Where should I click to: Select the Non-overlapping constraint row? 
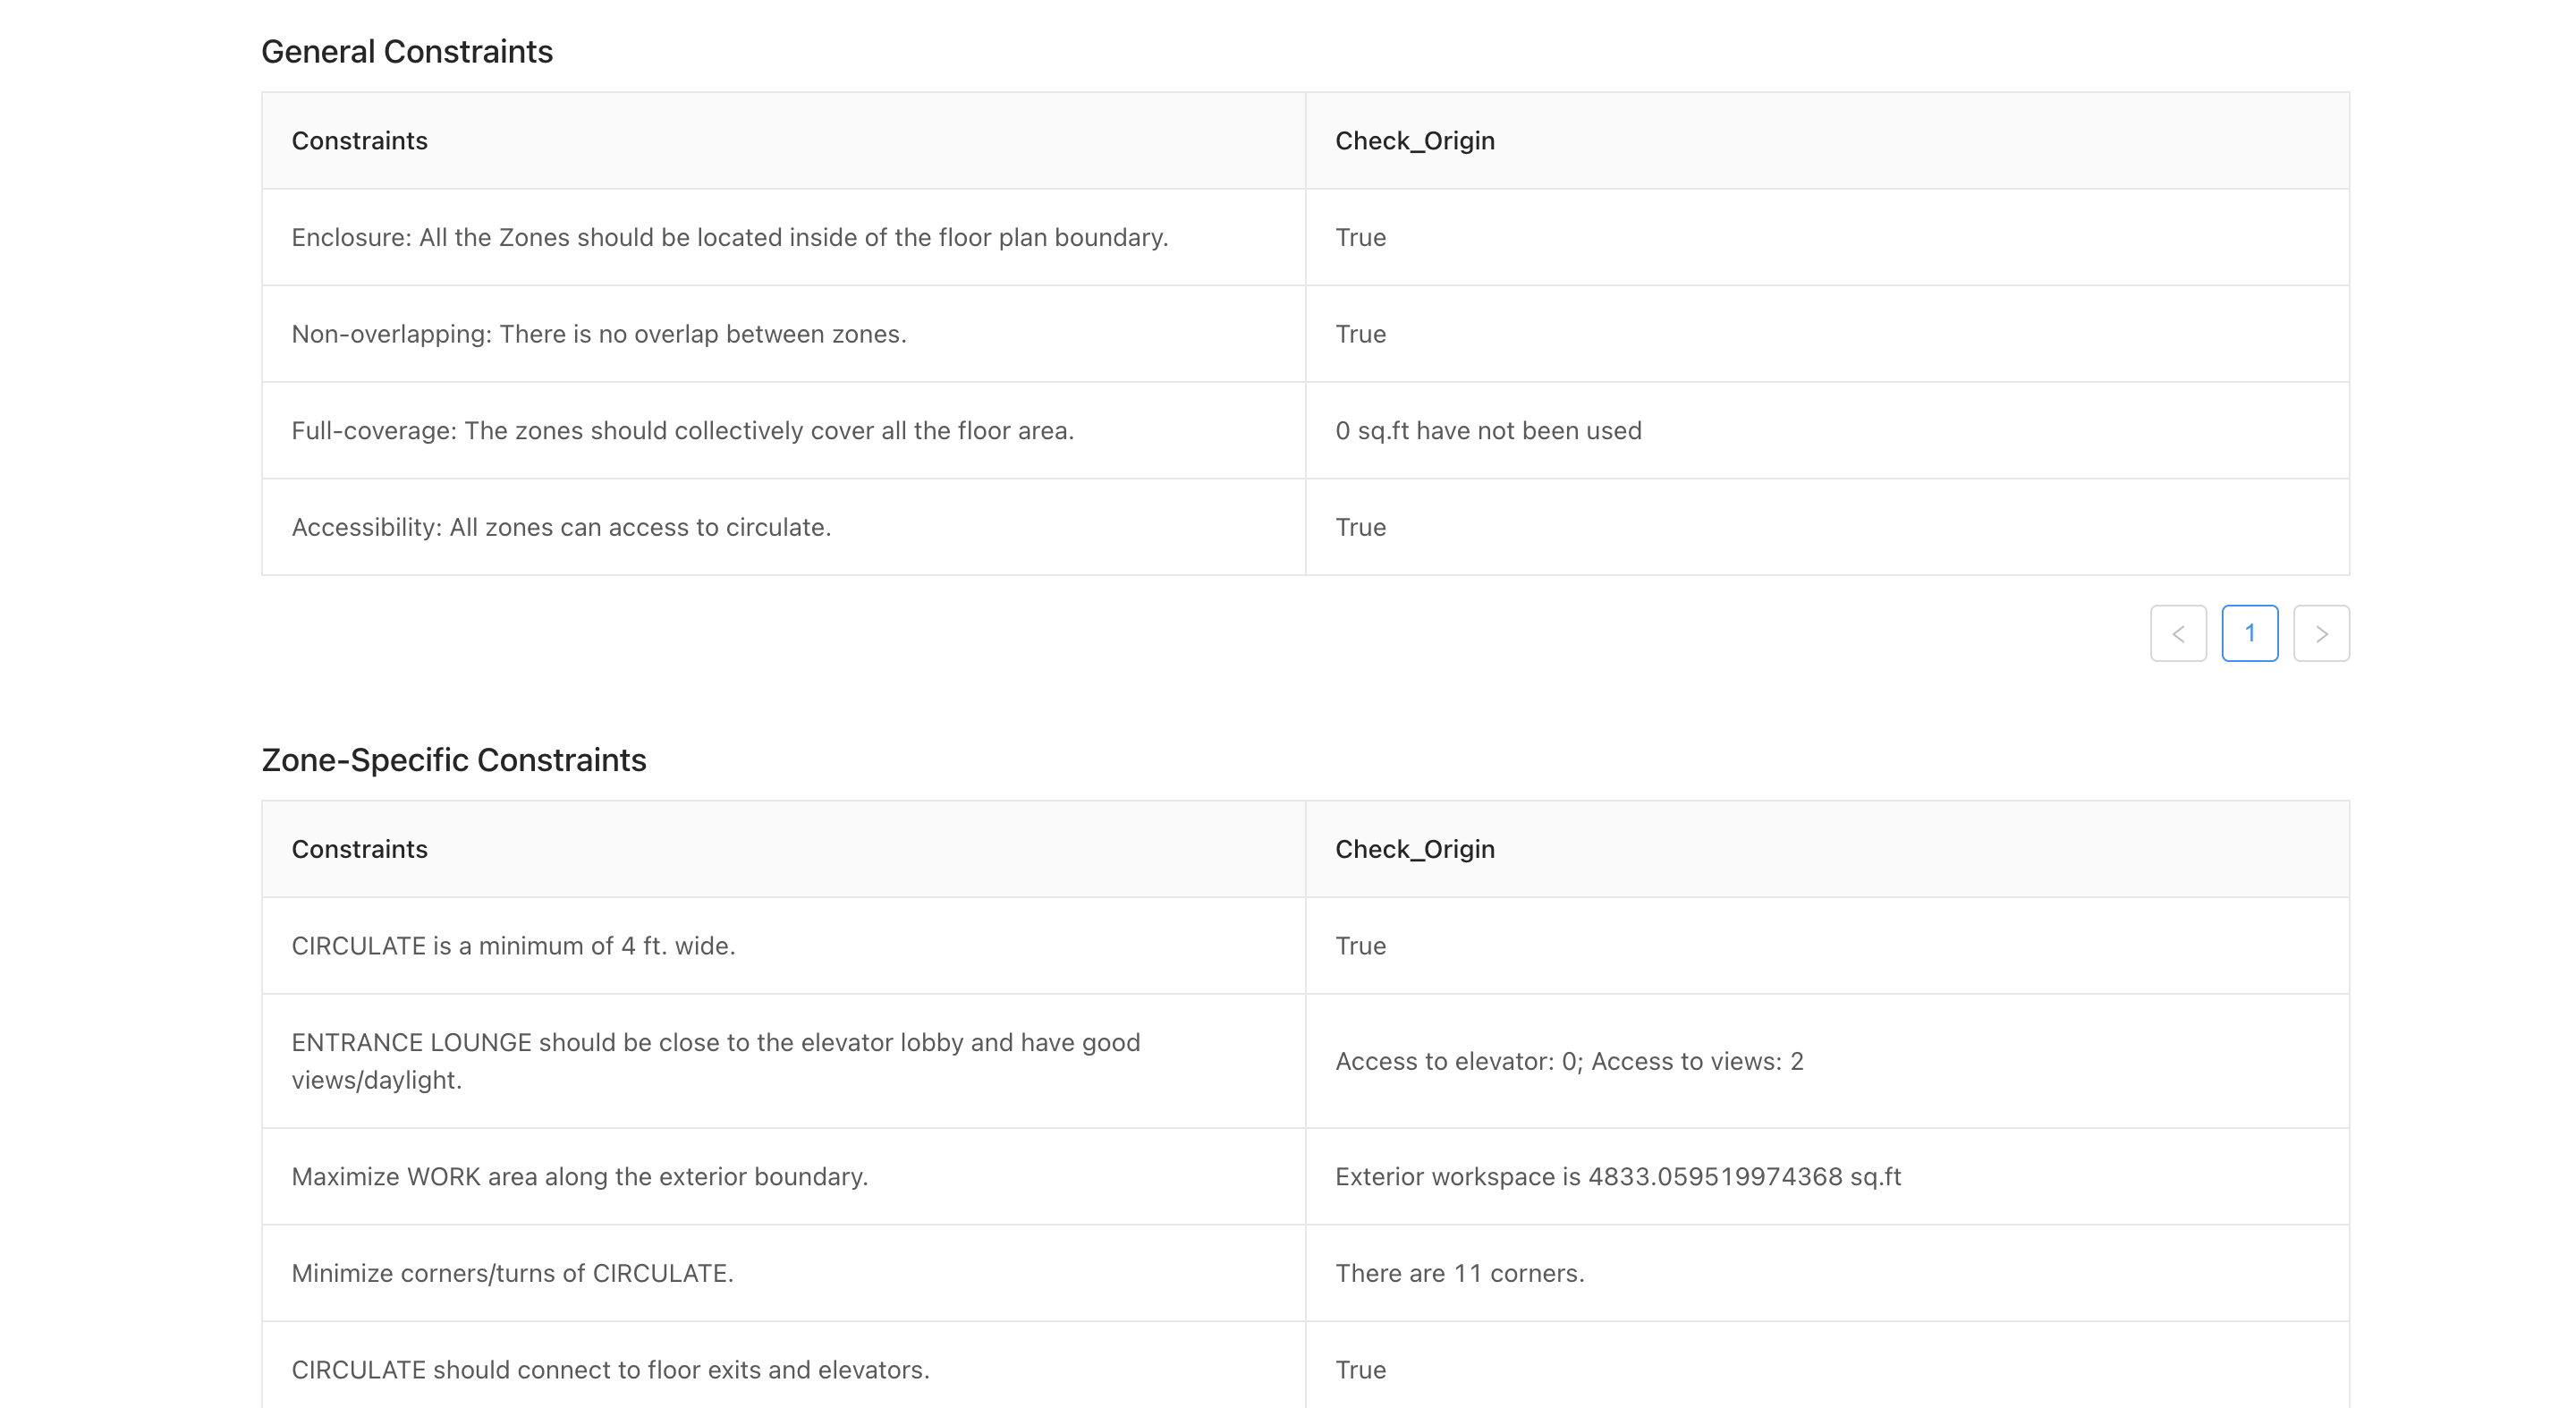598,333
